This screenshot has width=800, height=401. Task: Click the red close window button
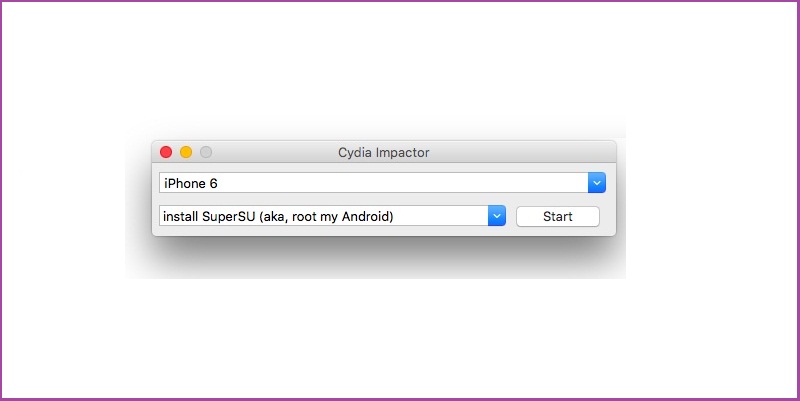click(x=166, y=152)
